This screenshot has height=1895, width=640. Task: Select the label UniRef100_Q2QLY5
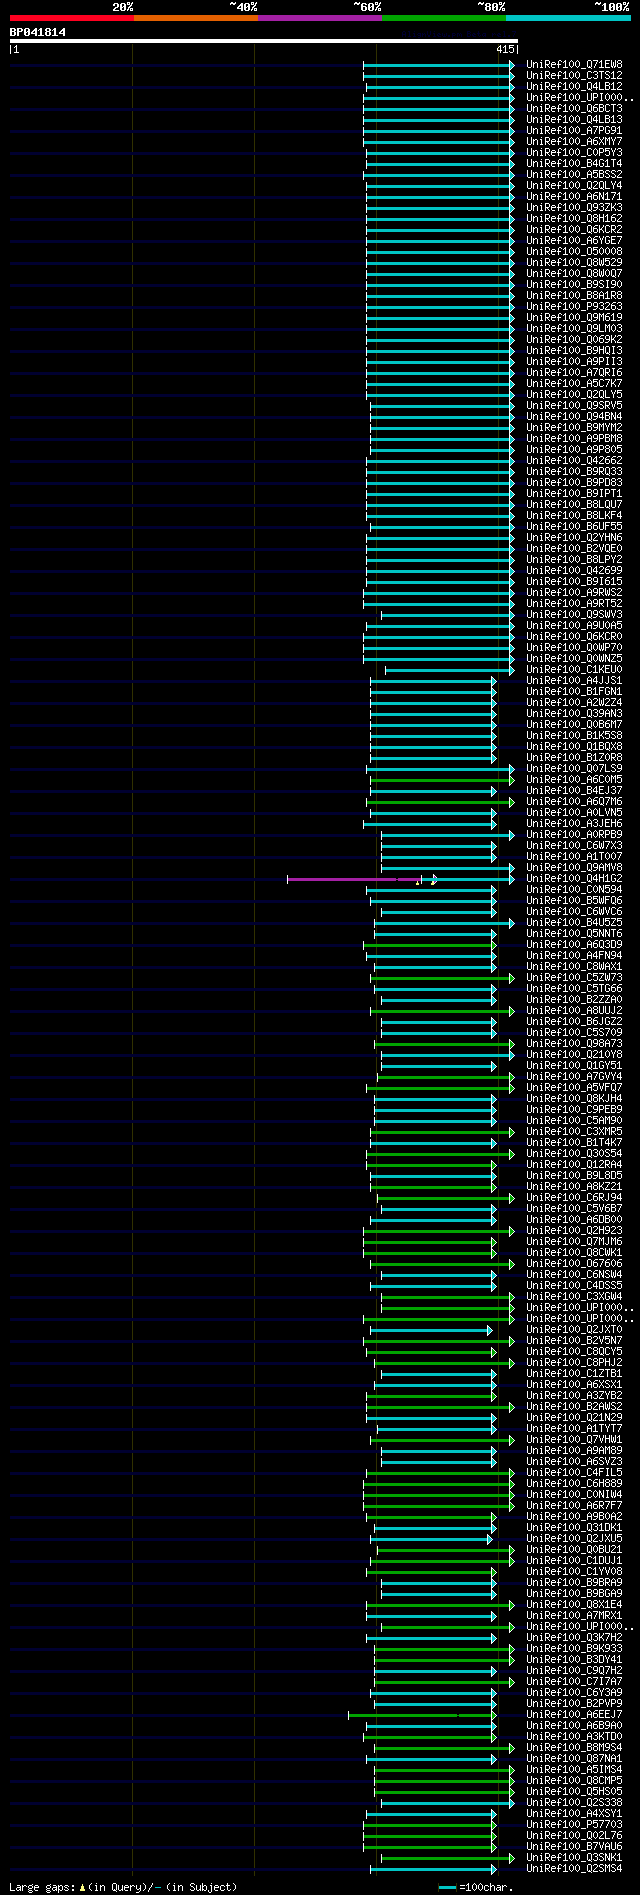click(x=574, y=394)
